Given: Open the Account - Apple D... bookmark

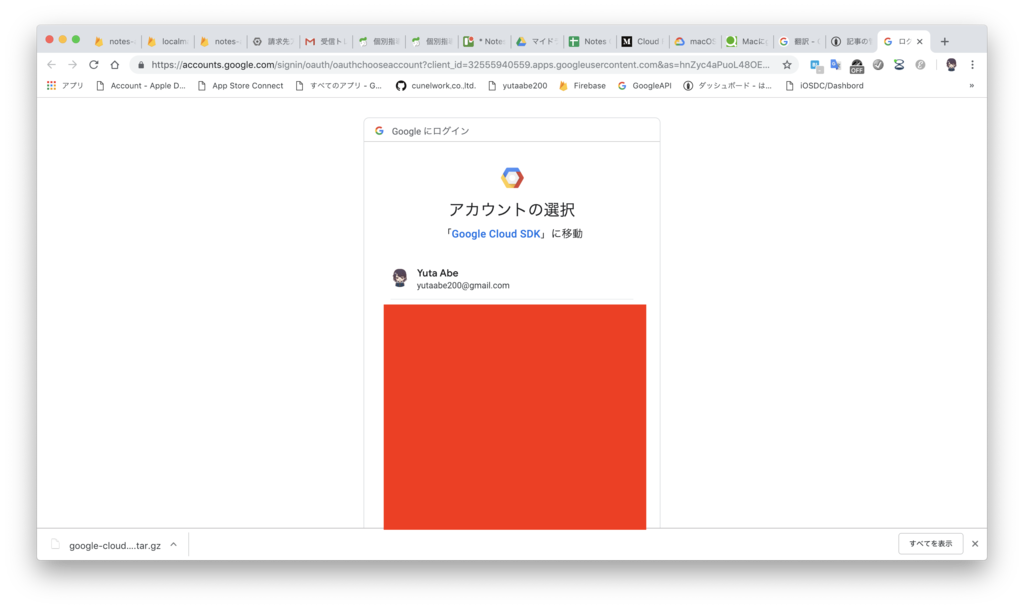Looking at the screenshot, I should (141, 86).
